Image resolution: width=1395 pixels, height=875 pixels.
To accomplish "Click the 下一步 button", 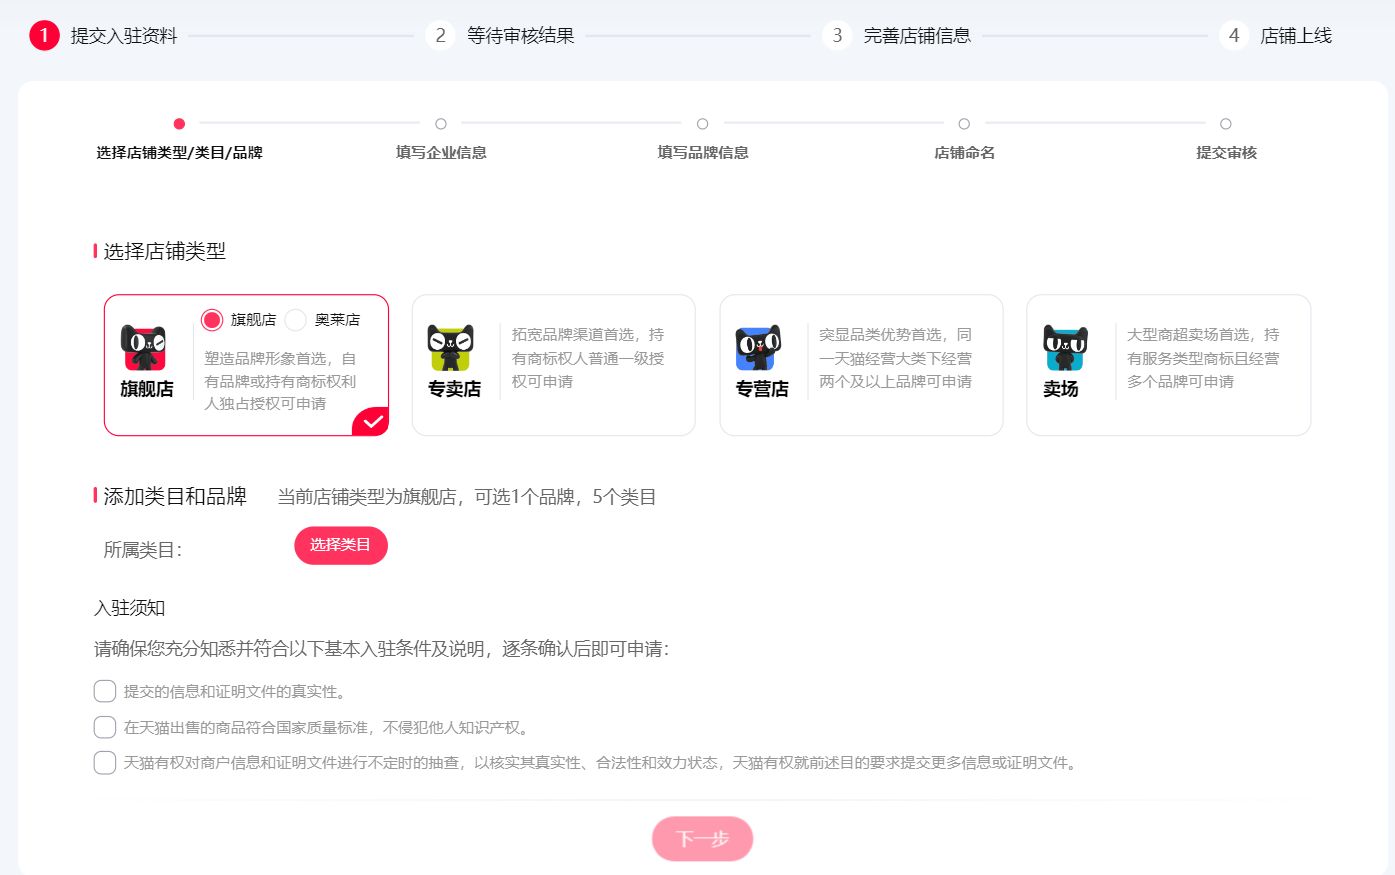I will tap(702, 839).
